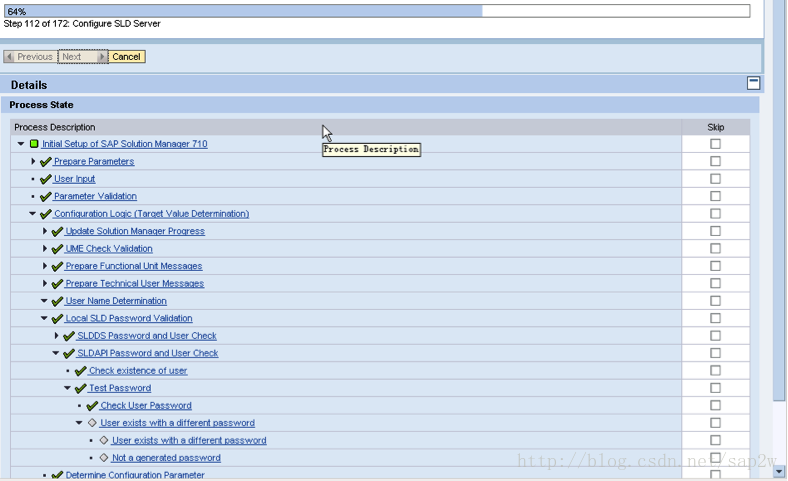Click the Cancel button
This screenshot has height=481, width=788.
127,57
